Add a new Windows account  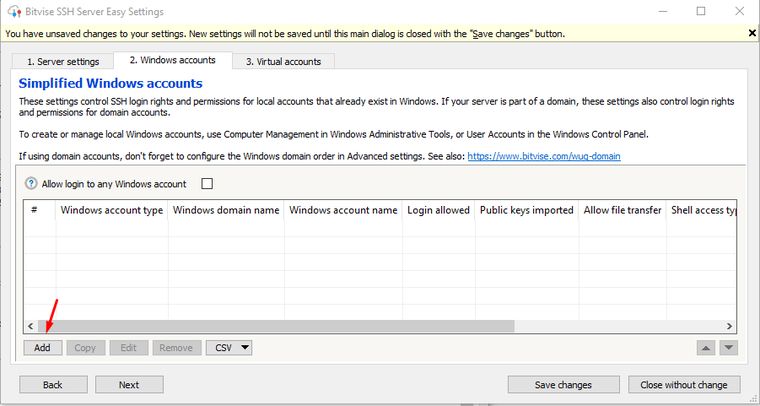(43, 347)
